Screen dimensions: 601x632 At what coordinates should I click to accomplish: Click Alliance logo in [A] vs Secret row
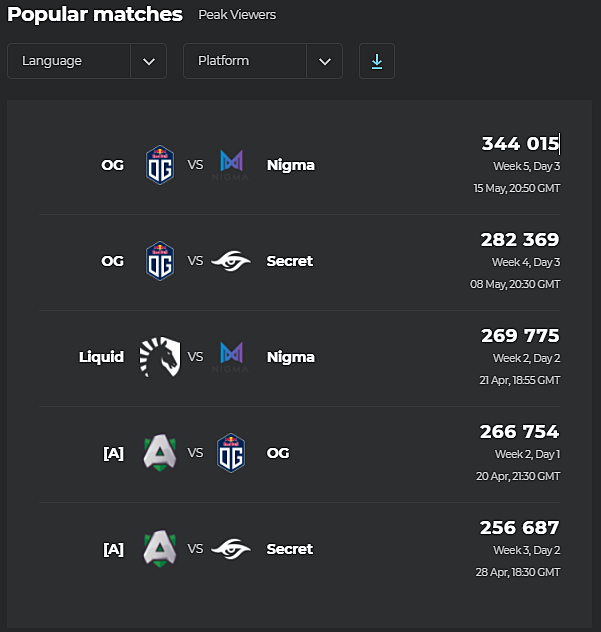[160, 549]
